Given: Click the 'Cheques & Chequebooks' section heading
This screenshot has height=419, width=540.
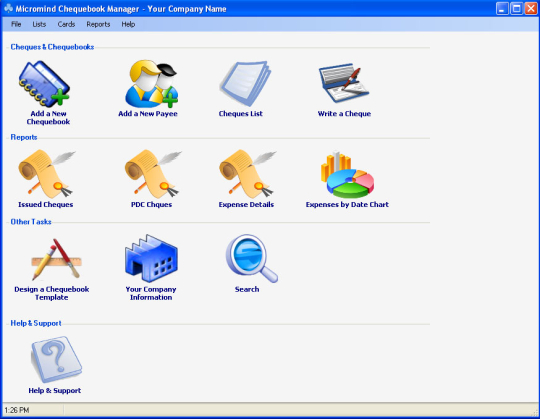Looking at the screenshot, I should click(52, 47).
